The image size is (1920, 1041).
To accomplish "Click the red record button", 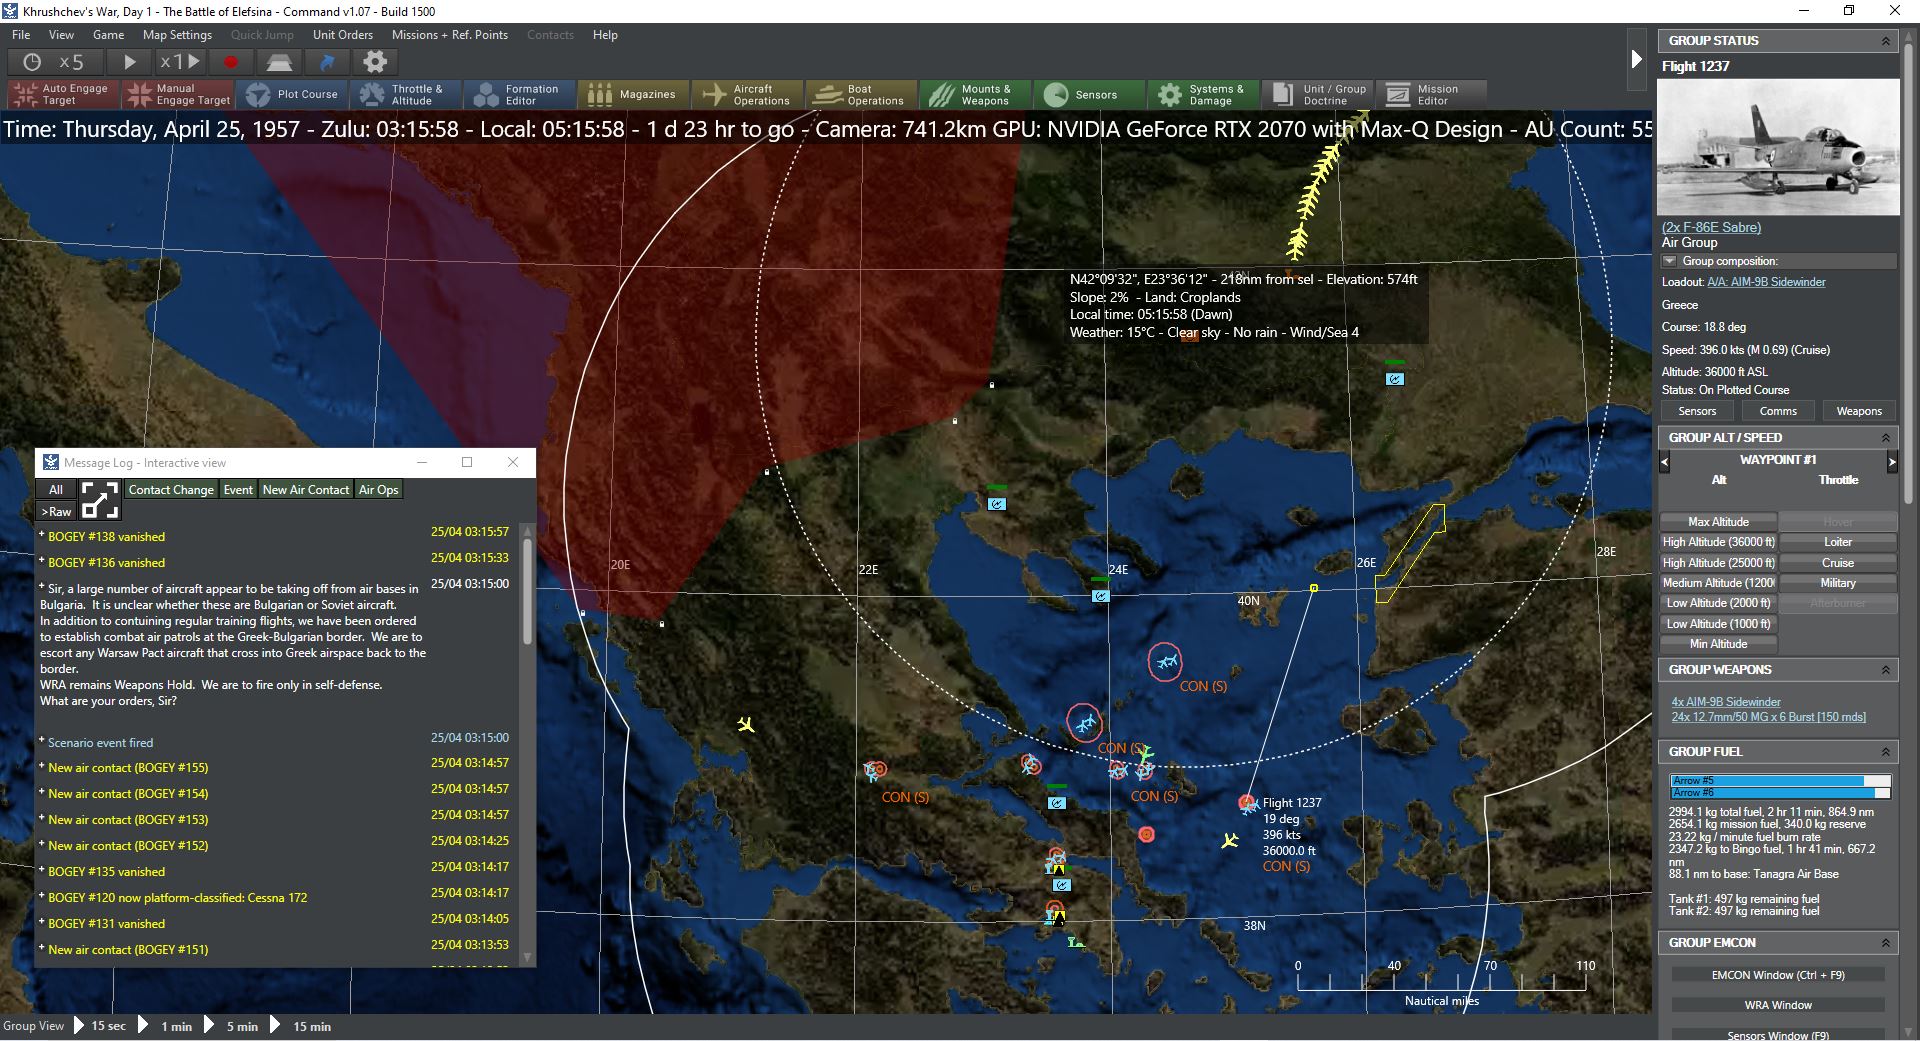I will 231,62.
